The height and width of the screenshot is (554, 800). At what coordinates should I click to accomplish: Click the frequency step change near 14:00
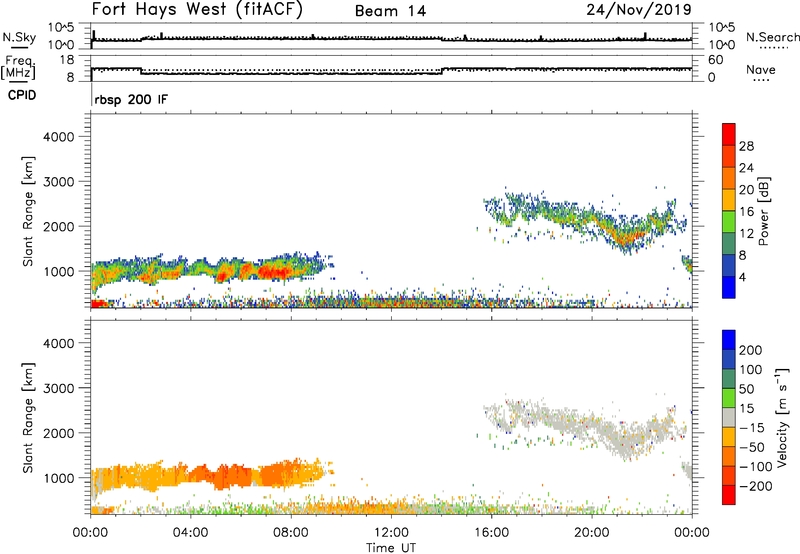(x=442, y=71)
